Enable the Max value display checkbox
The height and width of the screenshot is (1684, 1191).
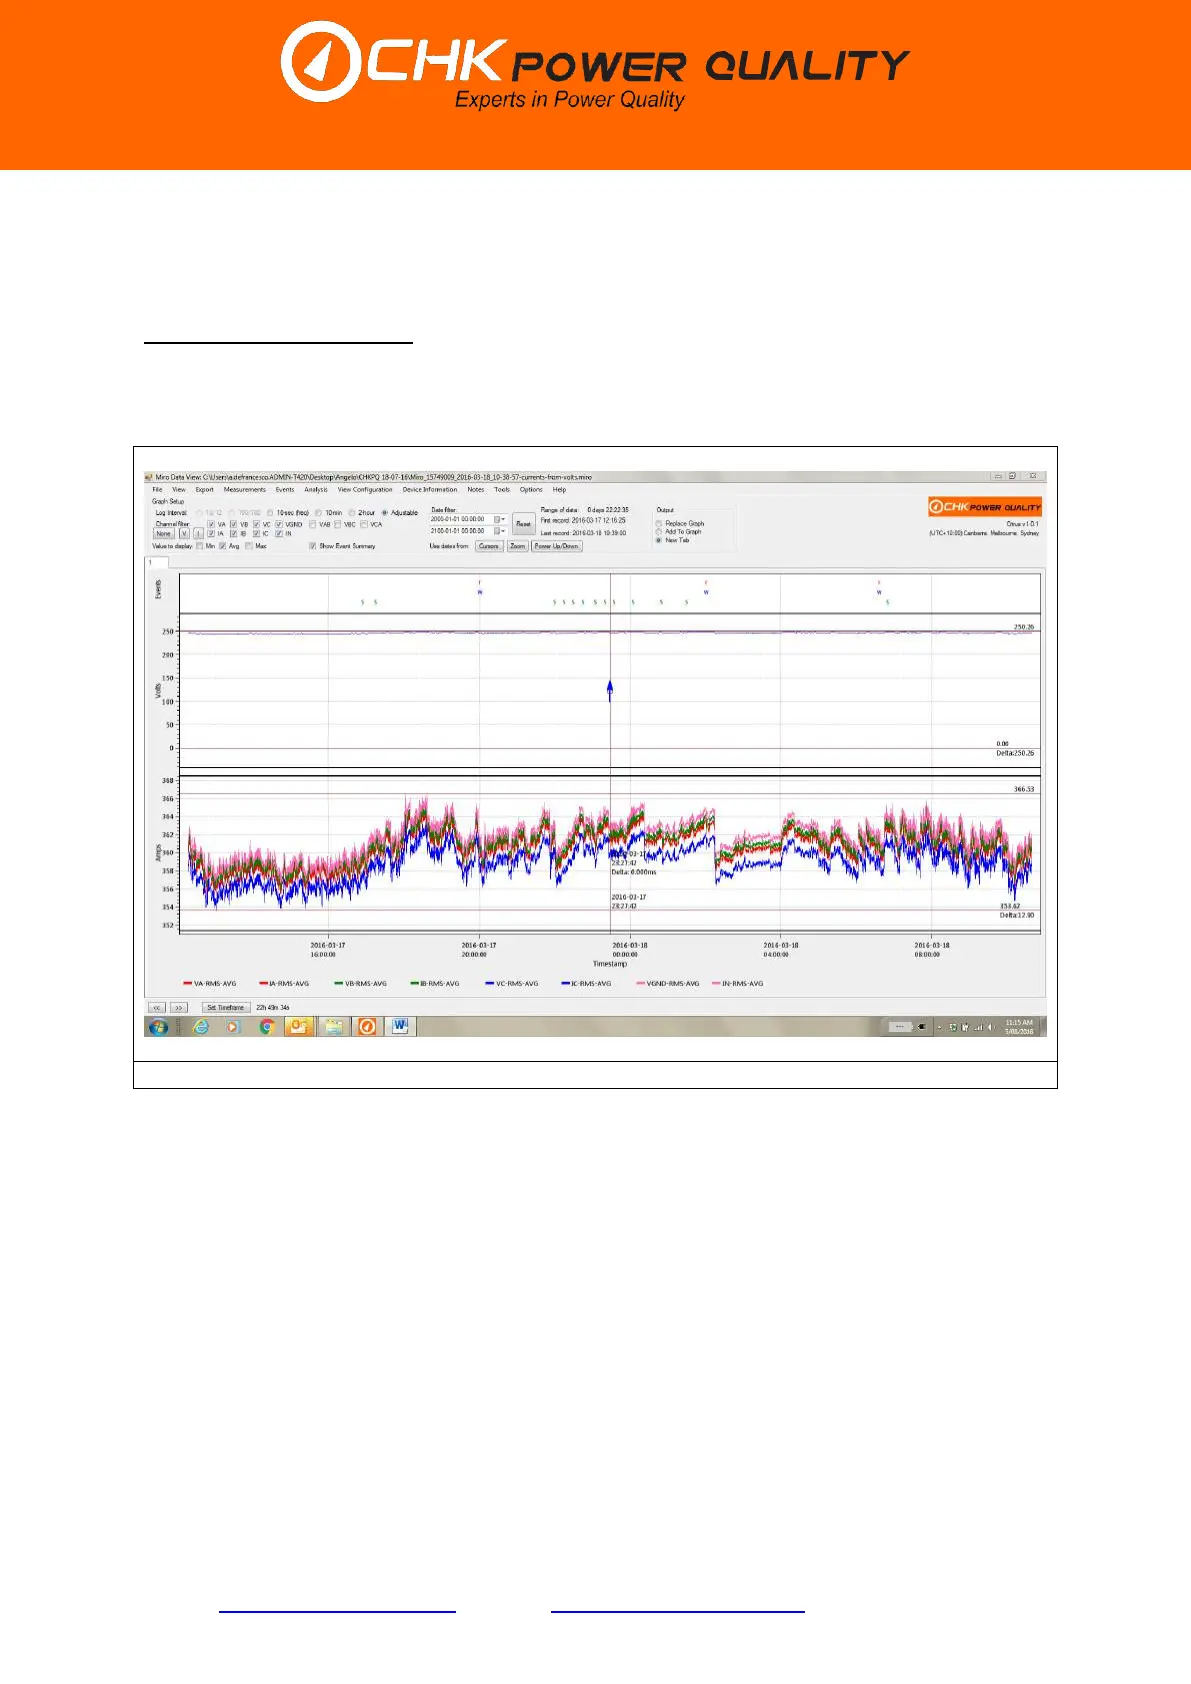point(249,546)
